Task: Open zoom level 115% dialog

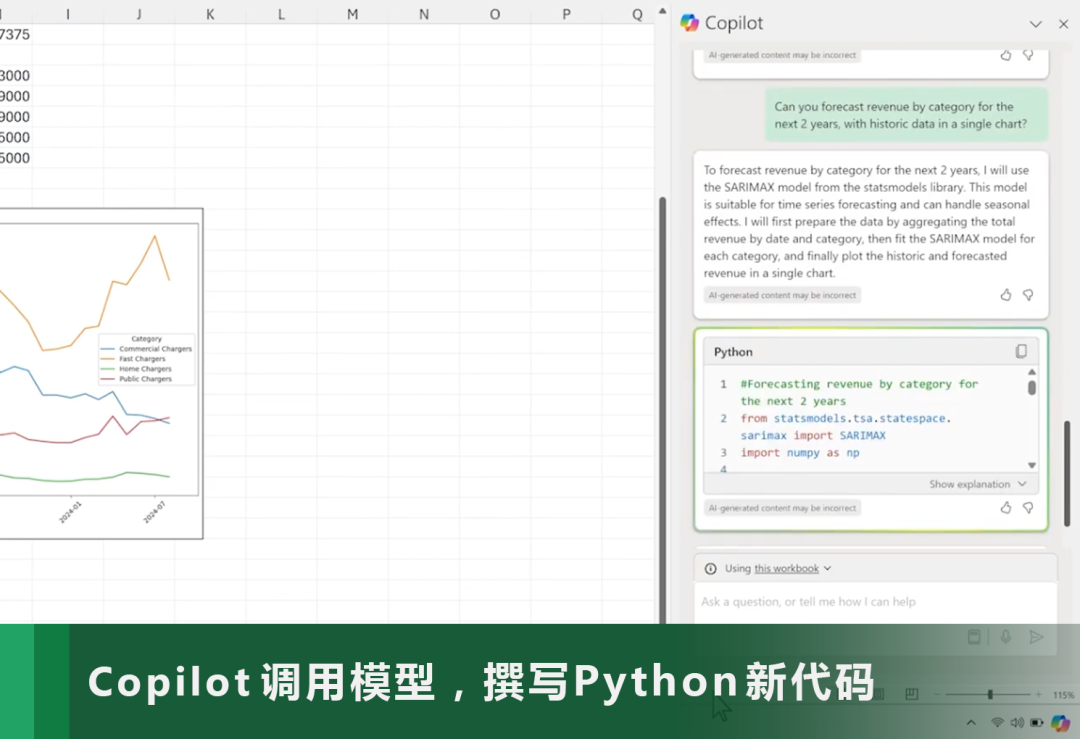Action: 1063,695
